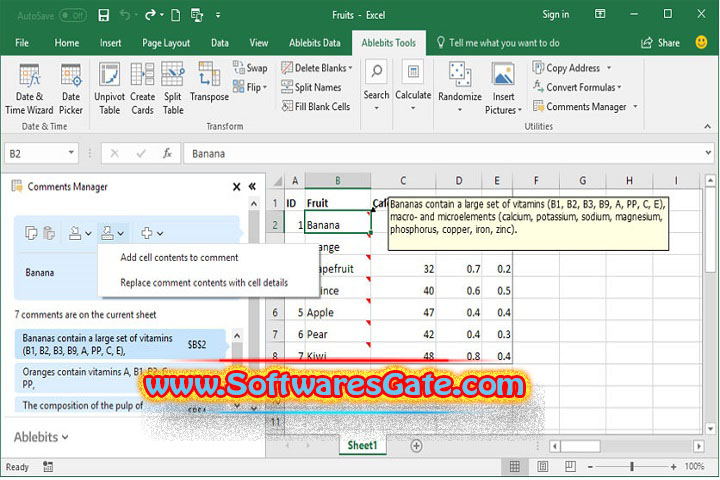This screenshot has height=480, width=720.
Task: Click the Redo arrow in the title bar
Action: 150,15
